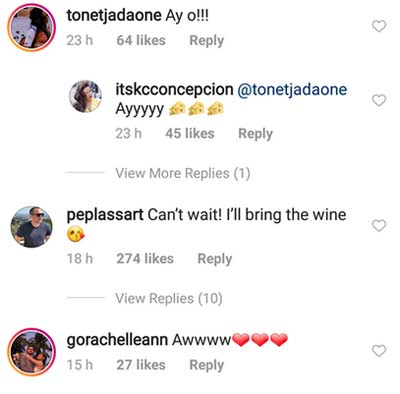Heart gorachelleann's Awwww comment
Image resolution: width=400 pixels, height=394 pixels.
(379, 351)
